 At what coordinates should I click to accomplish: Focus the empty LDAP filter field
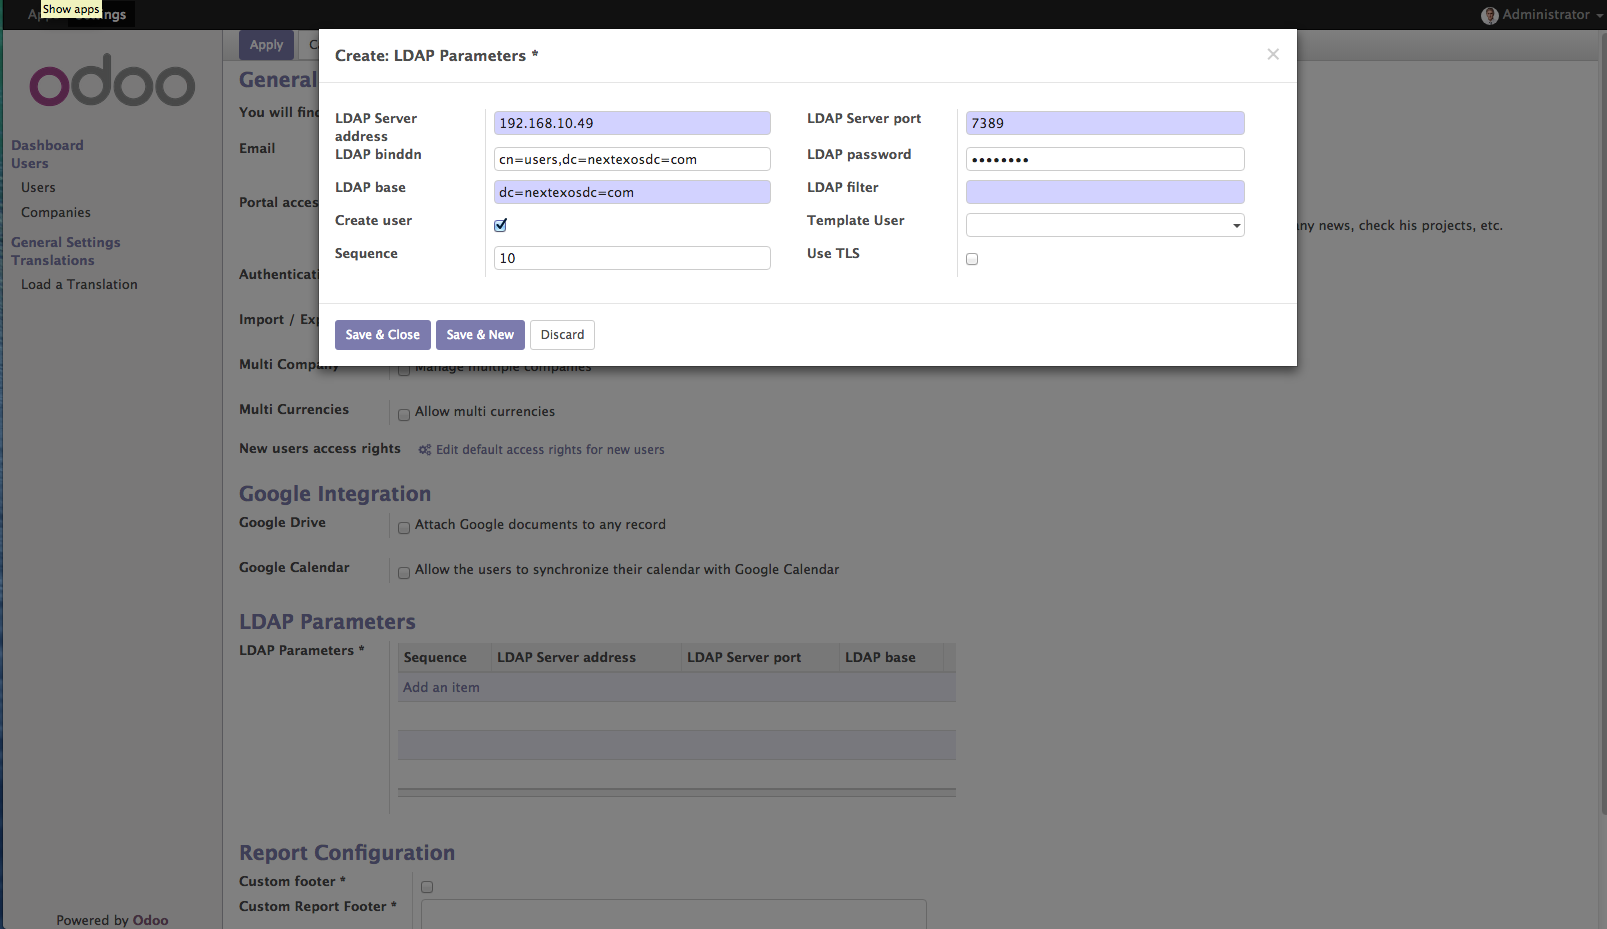[x=1105, y=192]
